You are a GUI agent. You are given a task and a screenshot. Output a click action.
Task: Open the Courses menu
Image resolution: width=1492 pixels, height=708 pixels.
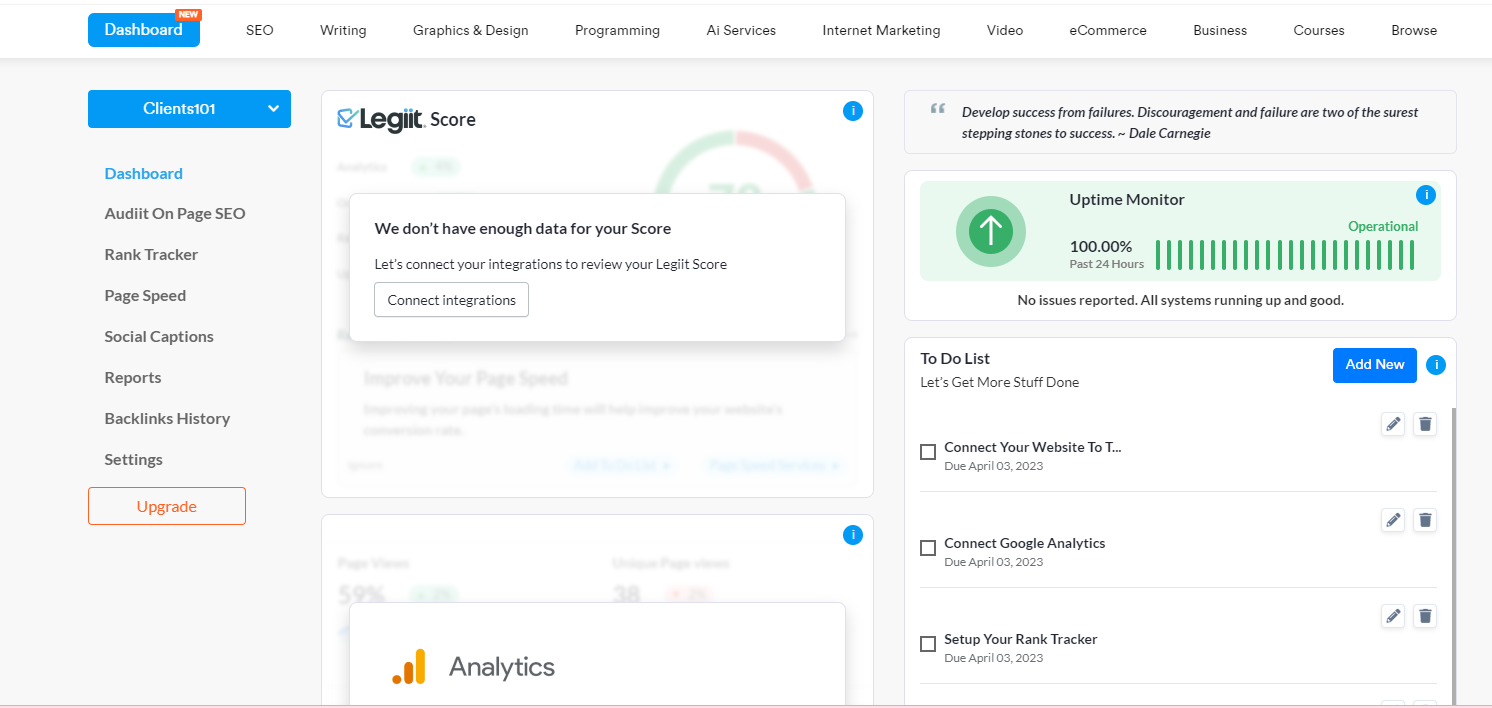click(x=1319, y=30)
